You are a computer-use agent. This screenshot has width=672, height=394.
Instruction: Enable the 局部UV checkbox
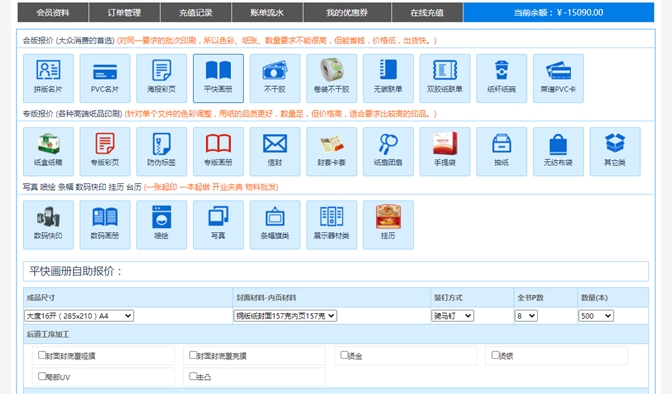point(42,376)
